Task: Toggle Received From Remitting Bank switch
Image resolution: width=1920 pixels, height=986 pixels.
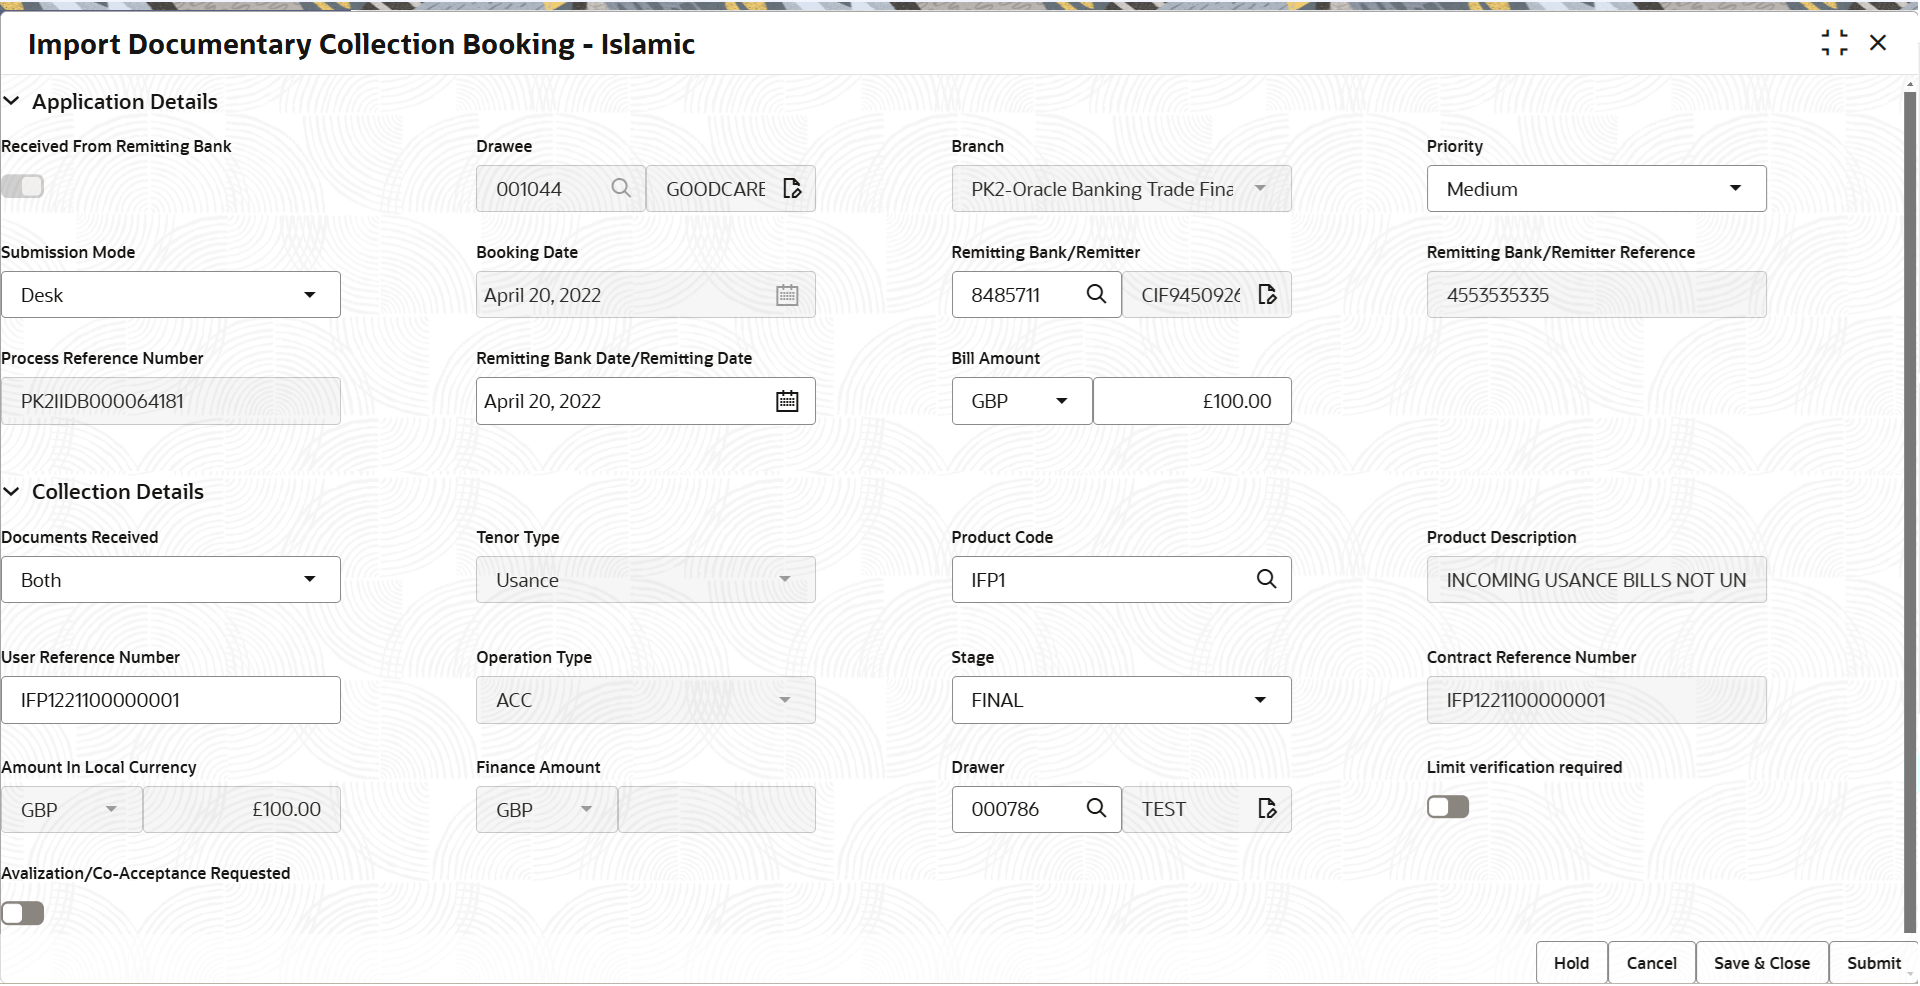Action: 22,186
